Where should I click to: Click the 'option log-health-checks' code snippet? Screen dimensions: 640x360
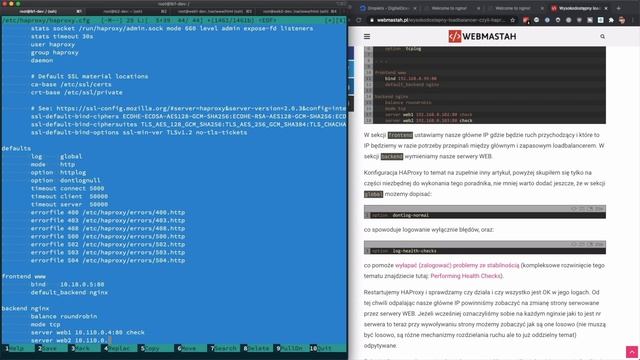pos(485,251)
